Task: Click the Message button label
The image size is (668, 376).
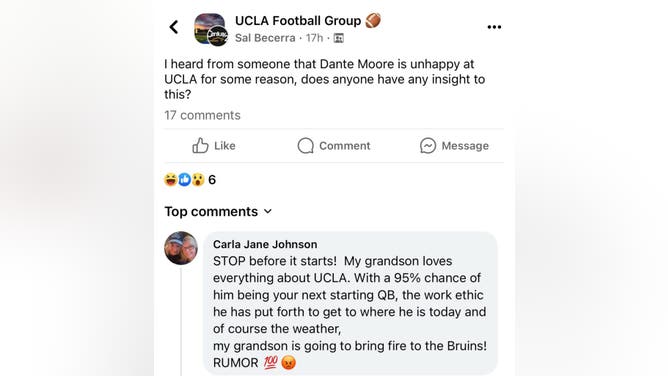Action: [x=465, y=146]
